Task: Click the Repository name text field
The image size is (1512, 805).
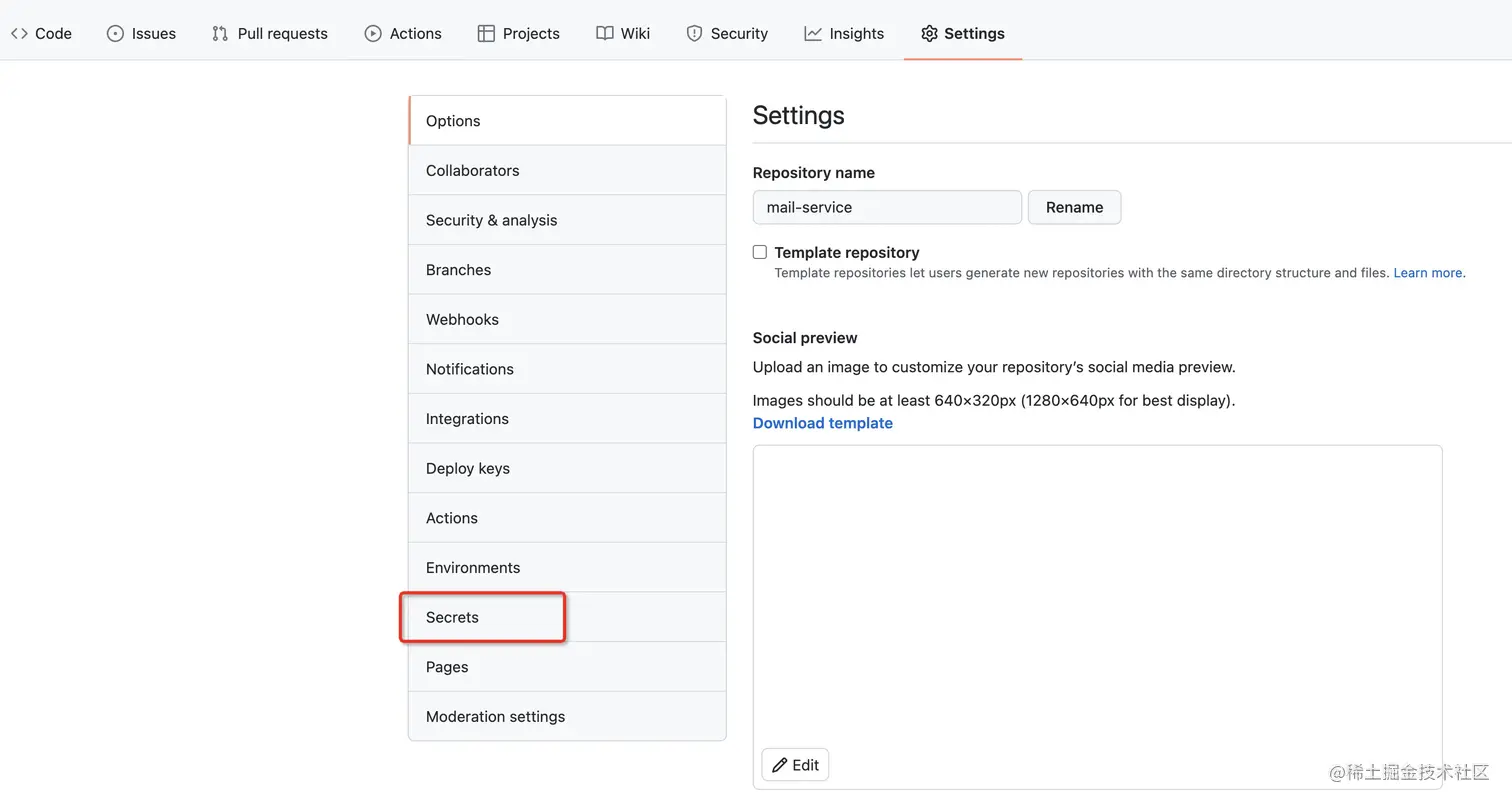Action: click(887, 207)
